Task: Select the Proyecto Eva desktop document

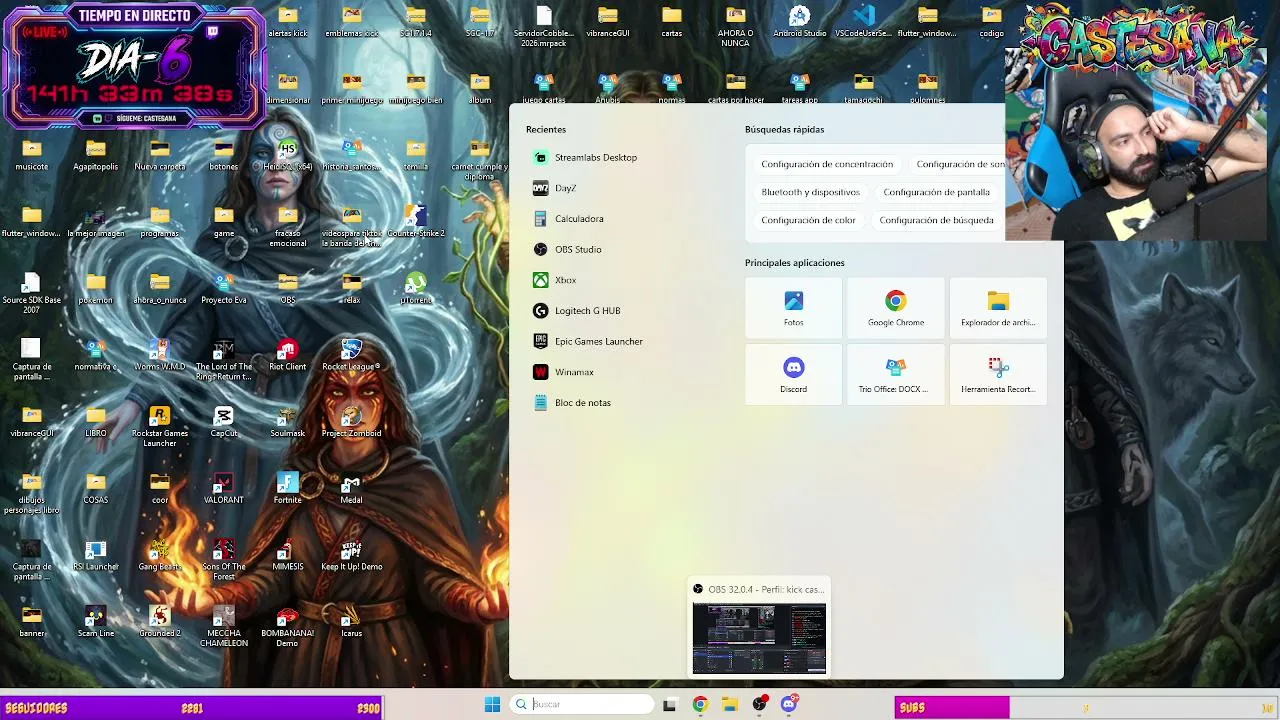Action: tap(224, 288)
